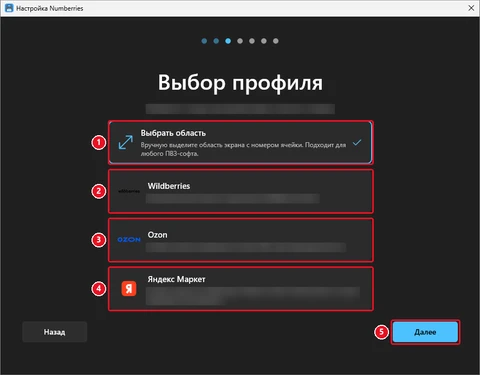
Task: Click the area-selection arrows icon
Action: tap(126, 143)
